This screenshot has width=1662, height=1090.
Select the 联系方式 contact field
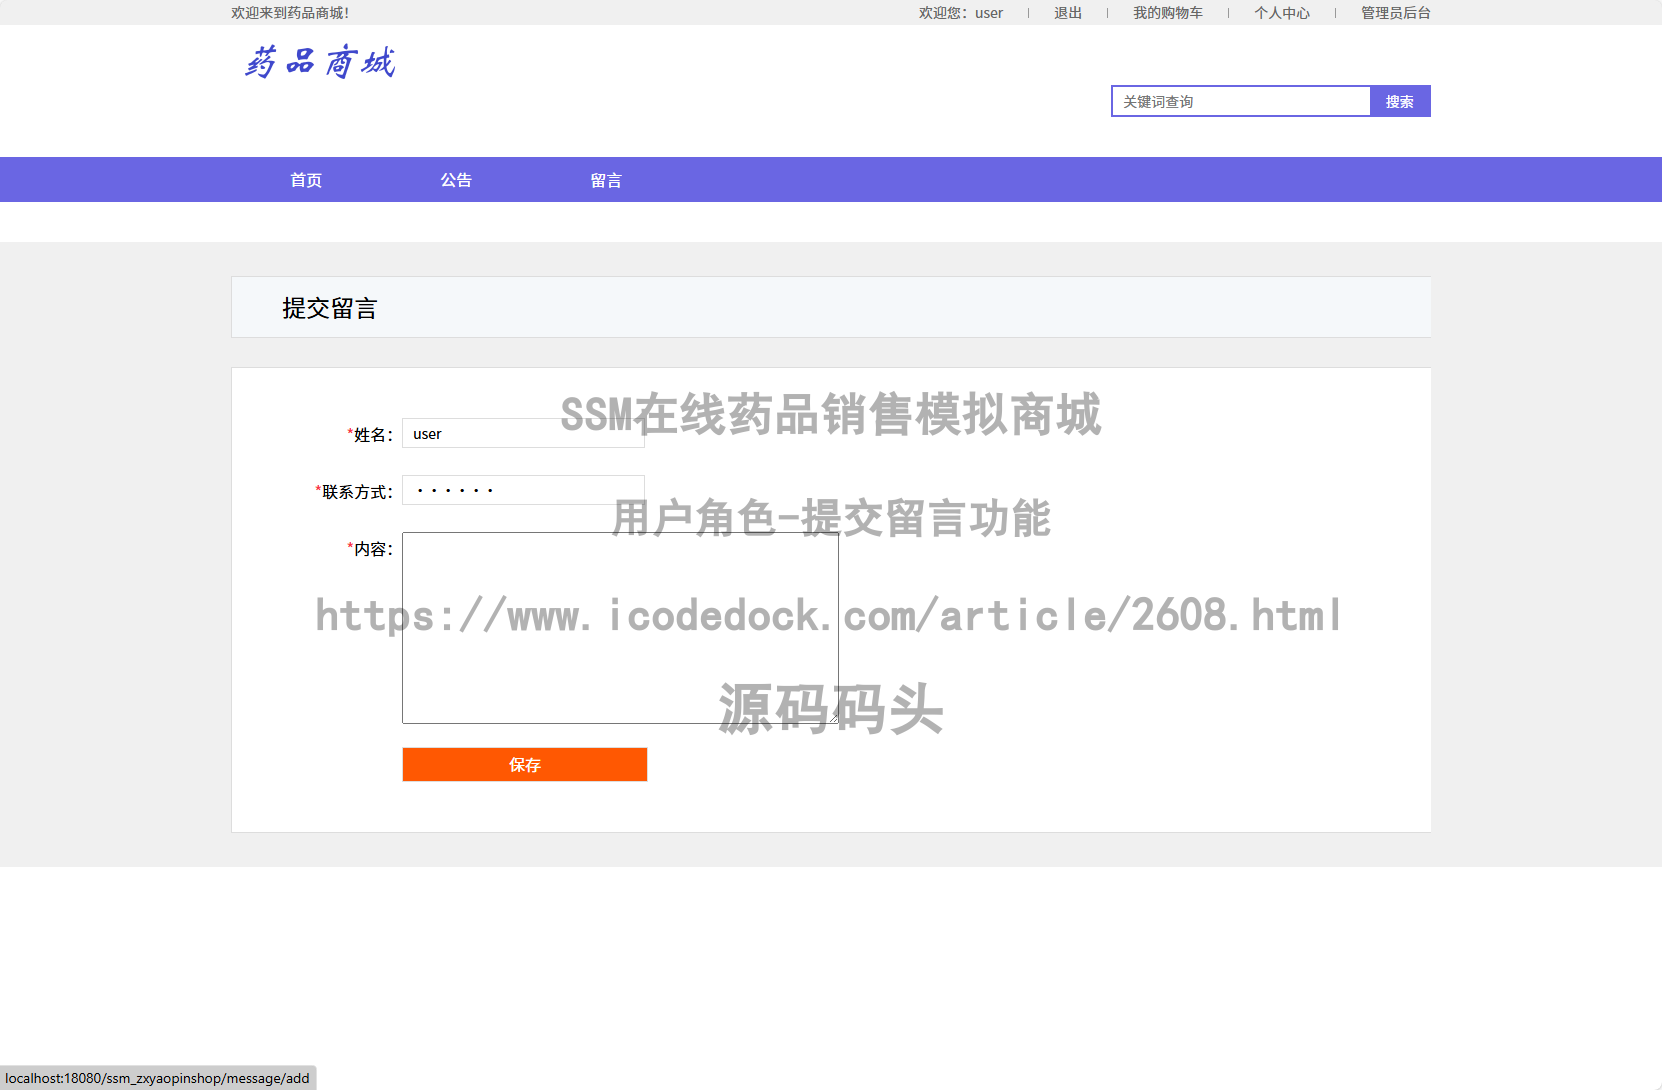(x=523, y=489)
